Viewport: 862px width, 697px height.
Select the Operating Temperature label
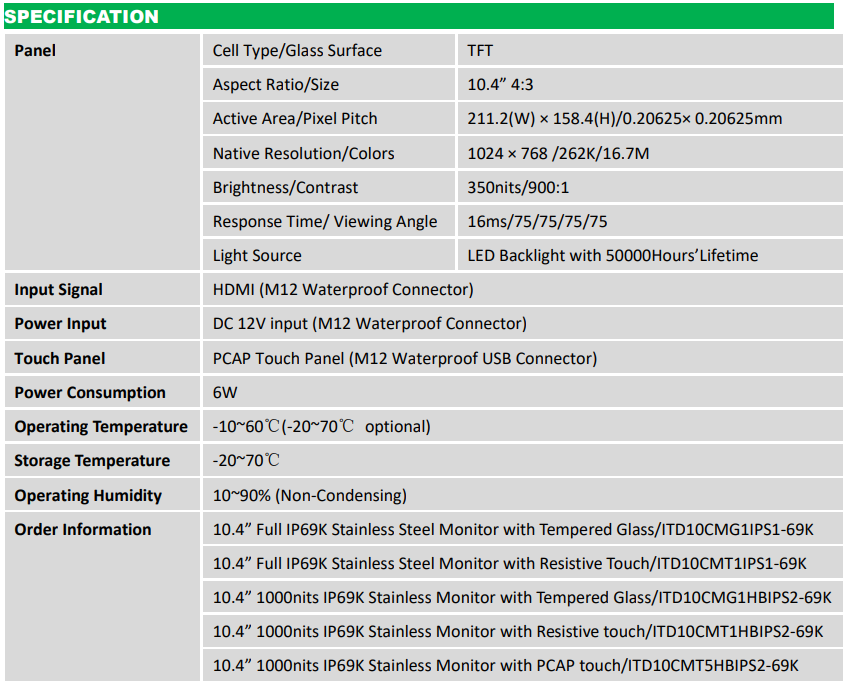coord(101,427)
